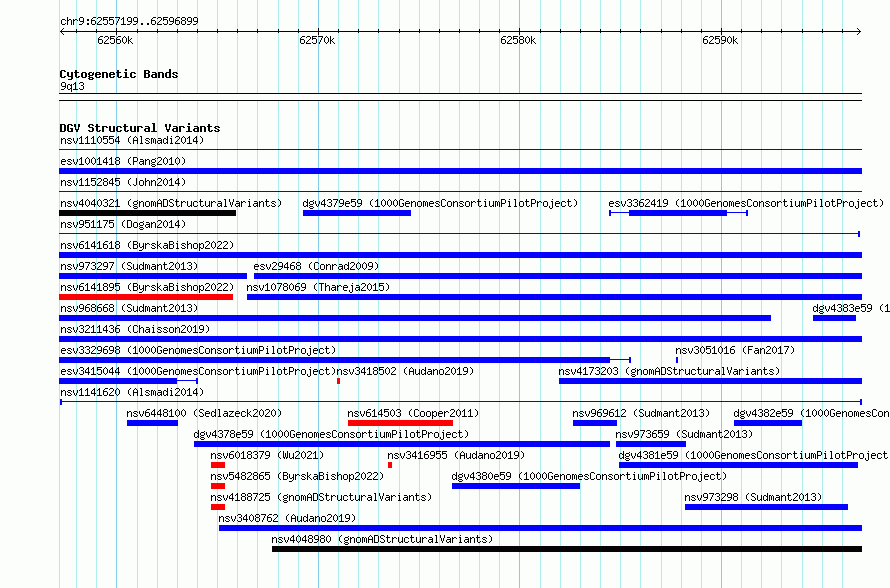
Task: Select the dgv4381e59 variant blue bar
Action: (738, 465)
